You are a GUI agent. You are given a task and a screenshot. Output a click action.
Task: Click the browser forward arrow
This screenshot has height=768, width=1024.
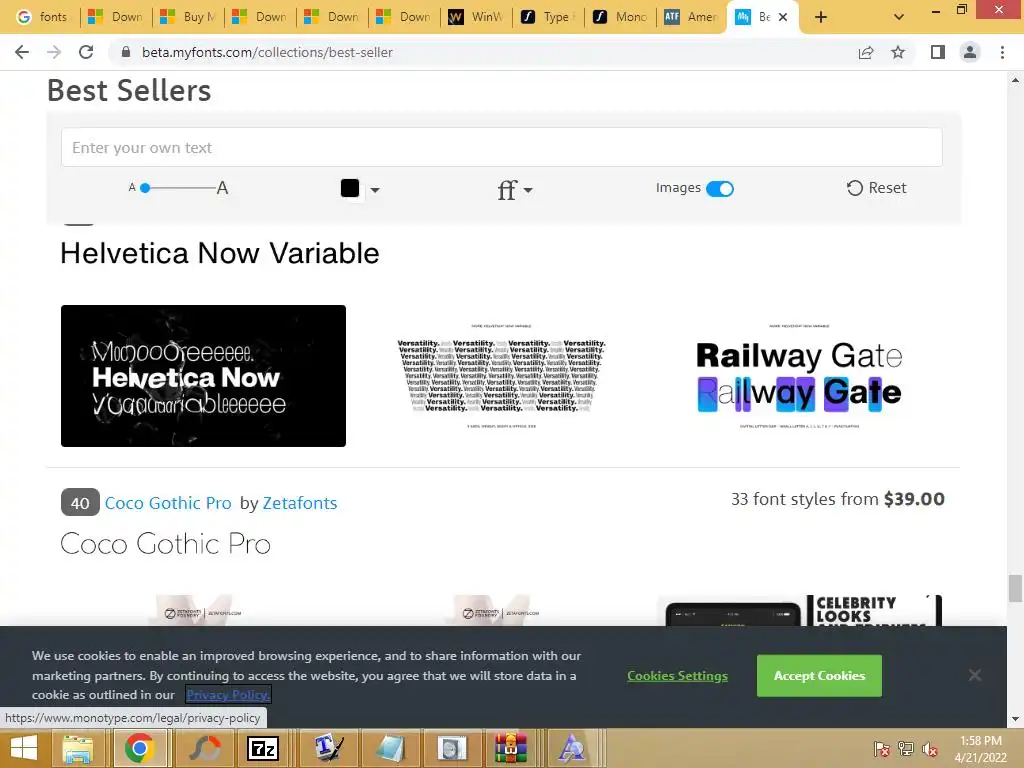point(54,52)
